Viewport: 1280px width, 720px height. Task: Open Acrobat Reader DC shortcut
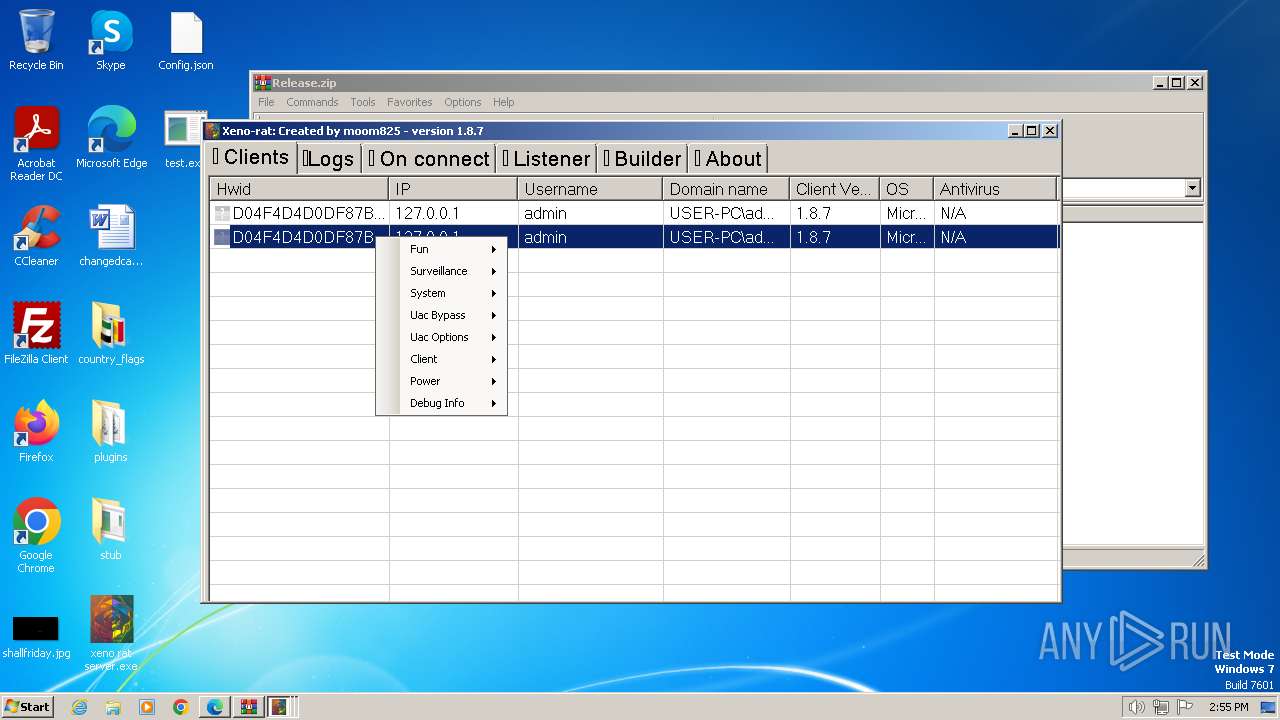[36, 144]
